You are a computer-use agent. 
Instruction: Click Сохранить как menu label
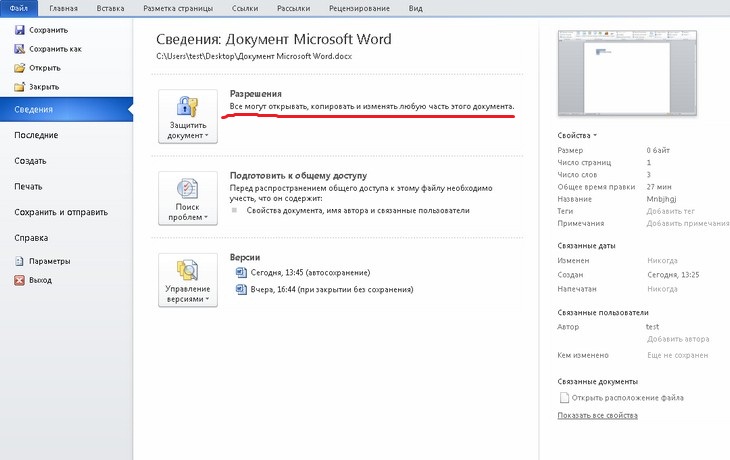[55, 49]
